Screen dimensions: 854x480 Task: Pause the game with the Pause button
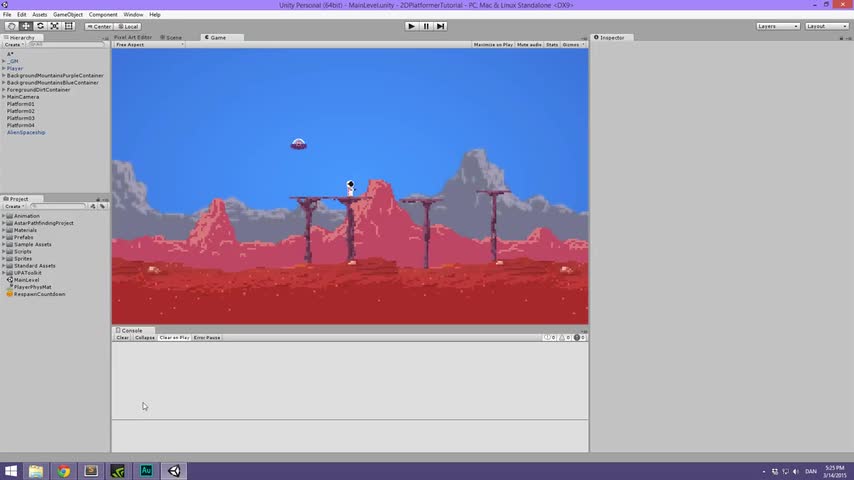click(x=426, y=26)
